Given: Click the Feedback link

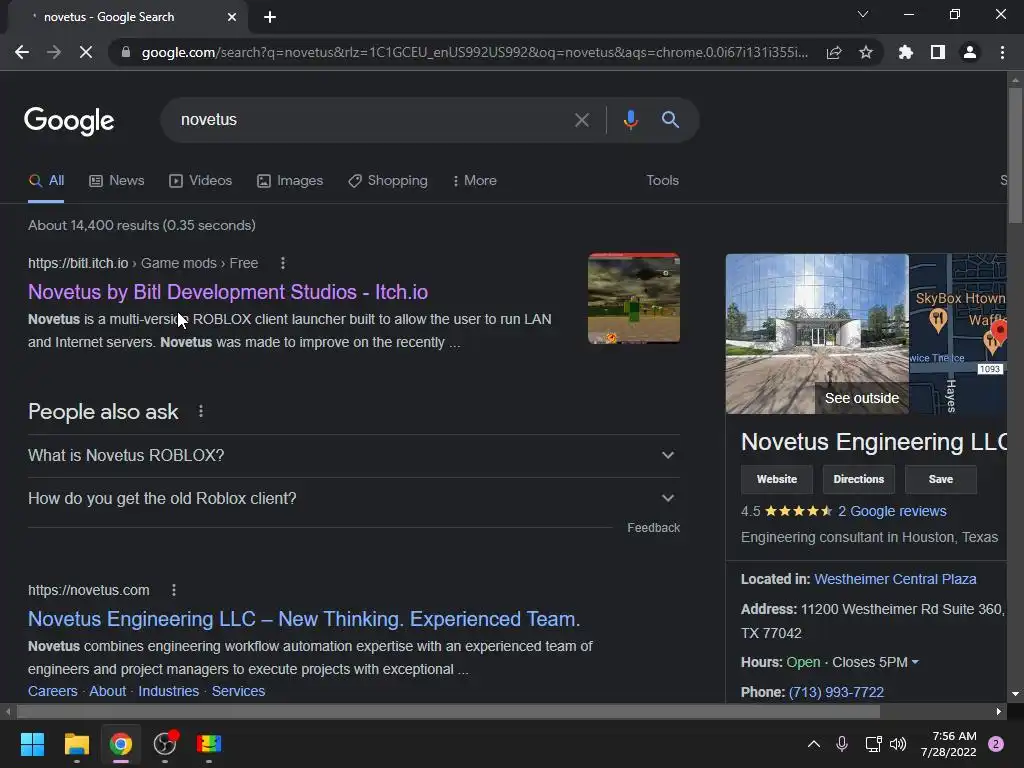Looking at the screenshot, I should click(653, 528).
